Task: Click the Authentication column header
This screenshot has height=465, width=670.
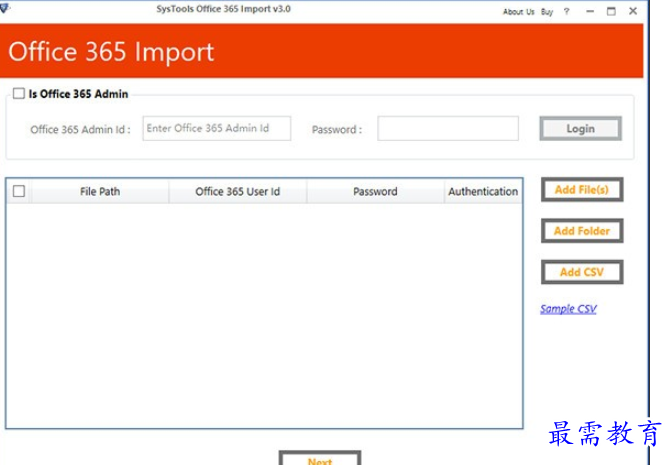Action: (483, 191)
